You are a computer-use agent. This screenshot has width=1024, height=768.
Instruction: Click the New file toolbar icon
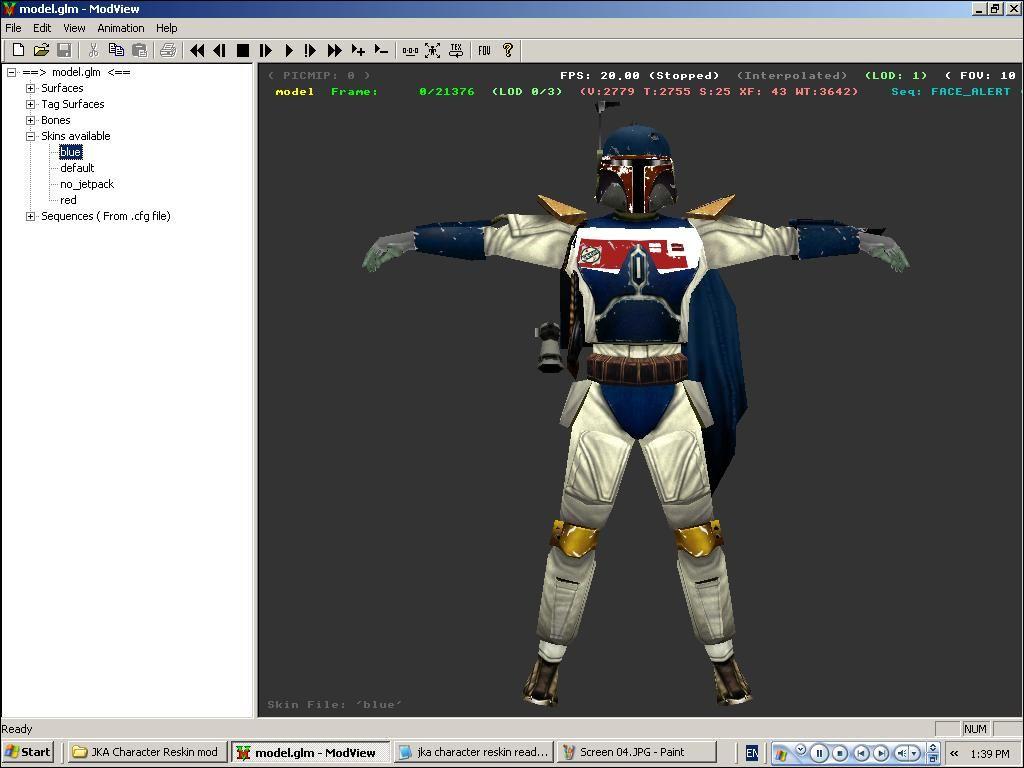(x=18, y=50)
